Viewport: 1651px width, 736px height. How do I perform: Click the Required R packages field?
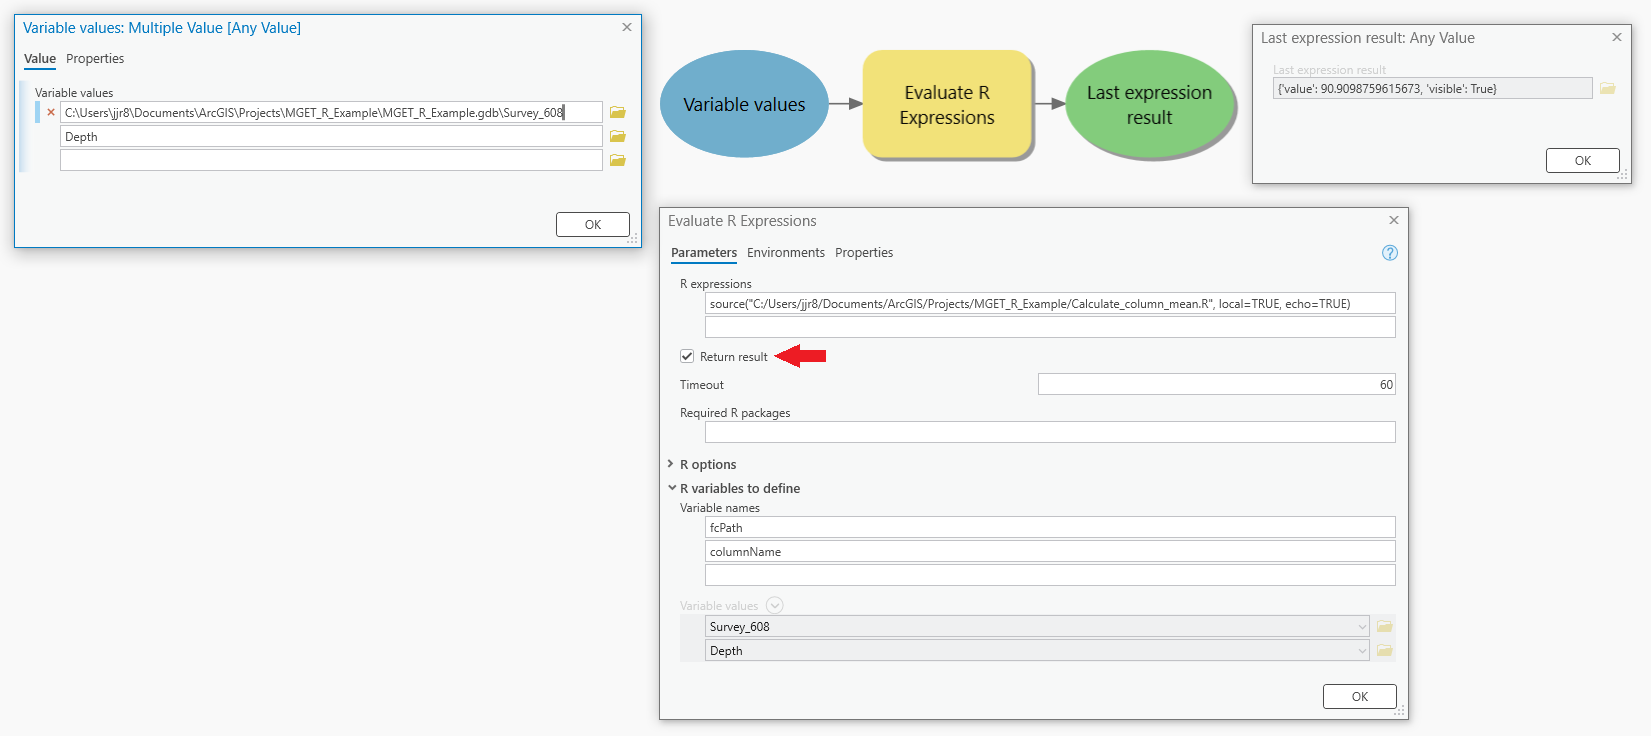point(1050,432)
